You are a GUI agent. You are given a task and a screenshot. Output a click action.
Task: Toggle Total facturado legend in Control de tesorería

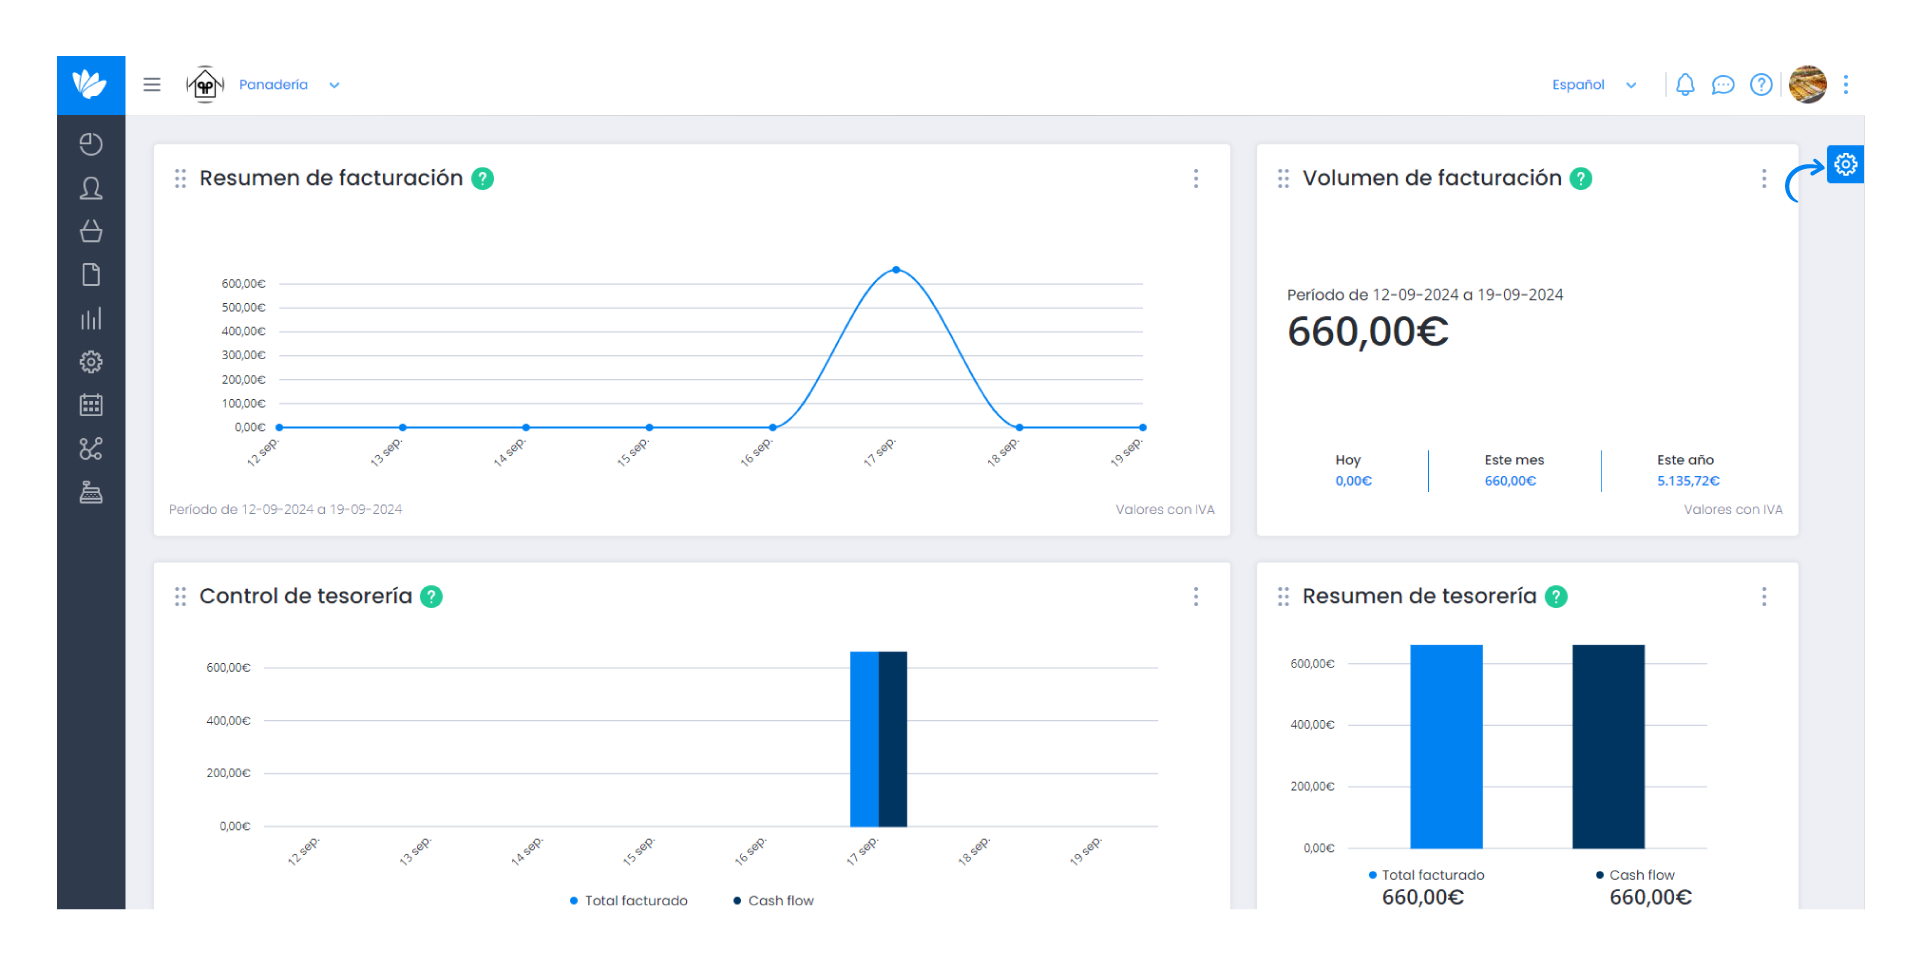tap(629, 901)
